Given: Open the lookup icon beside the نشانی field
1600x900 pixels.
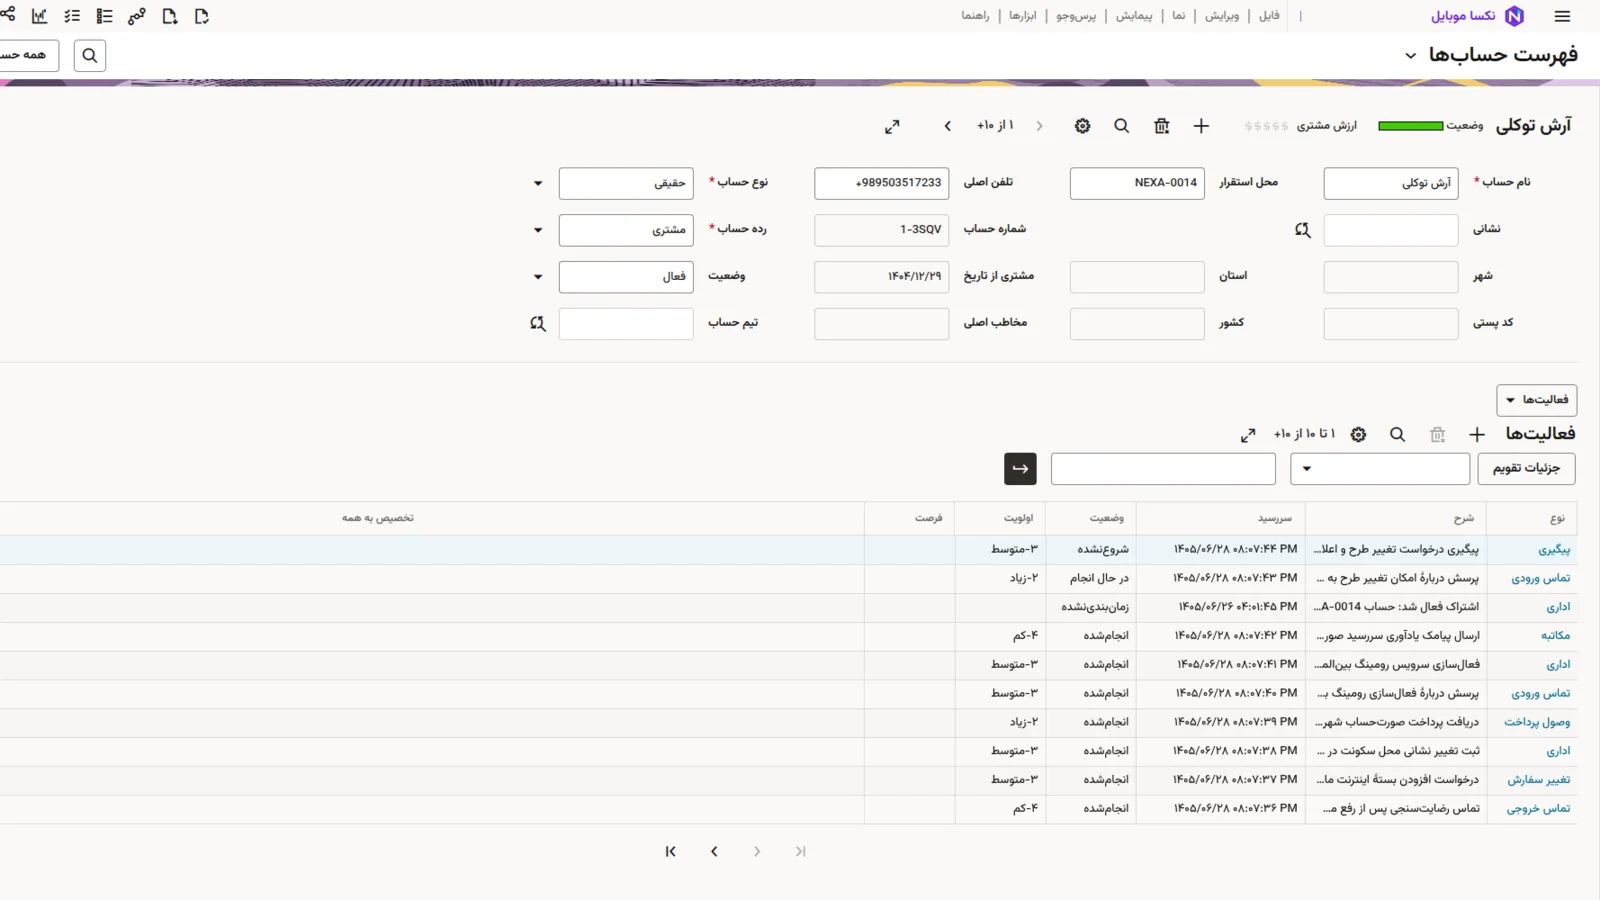Looking at the screenshot, I should [1302, 230].
